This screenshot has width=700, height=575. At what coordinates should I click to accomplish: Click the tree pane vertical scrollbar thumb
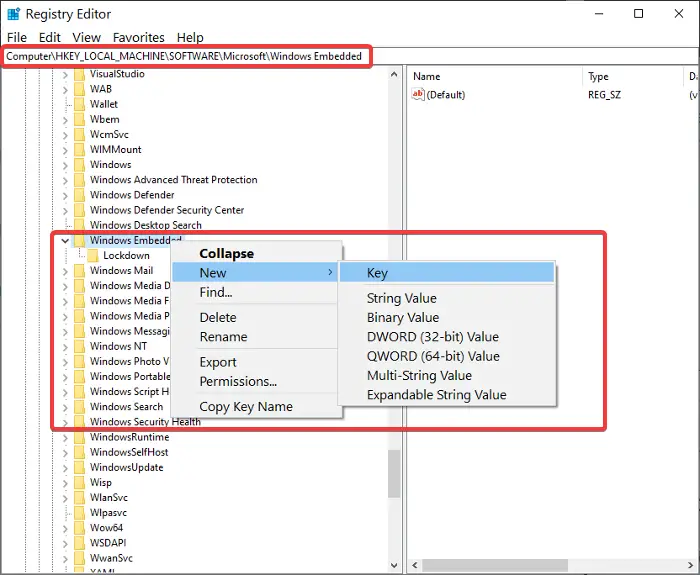click(x=394, y=473)
